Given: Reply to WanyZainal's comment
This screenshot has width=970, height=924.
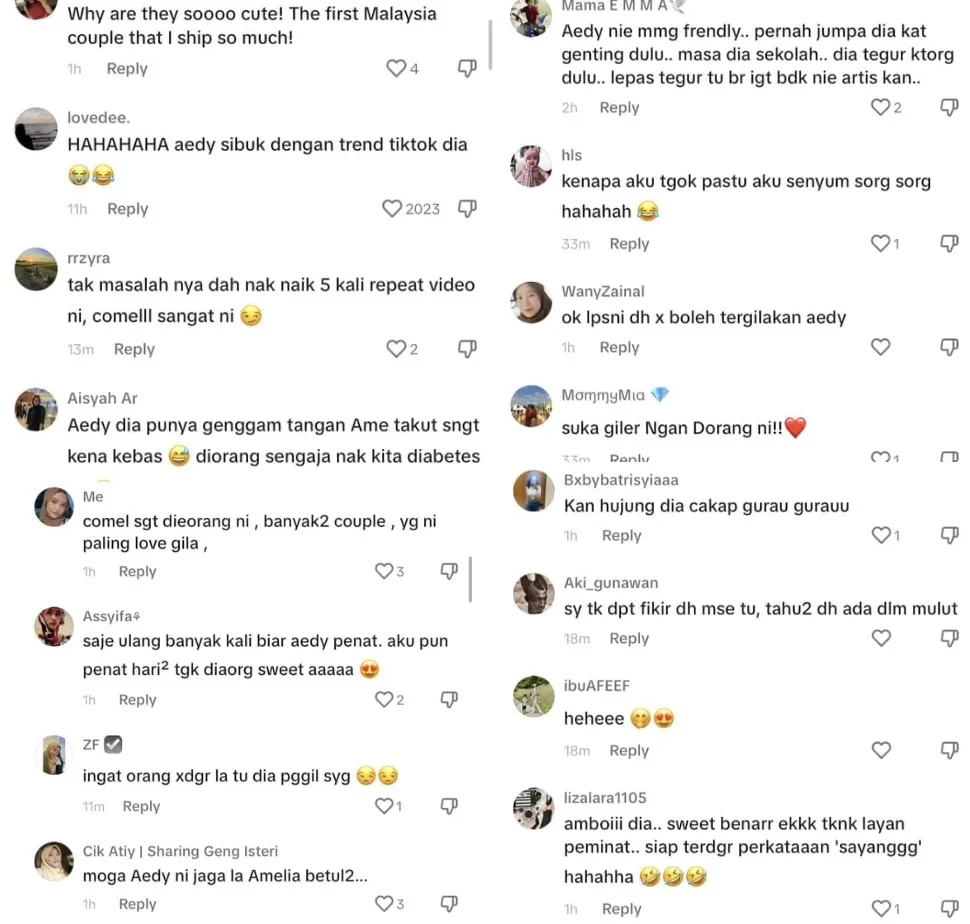Looking at the screenshot, I should (619, 348).
